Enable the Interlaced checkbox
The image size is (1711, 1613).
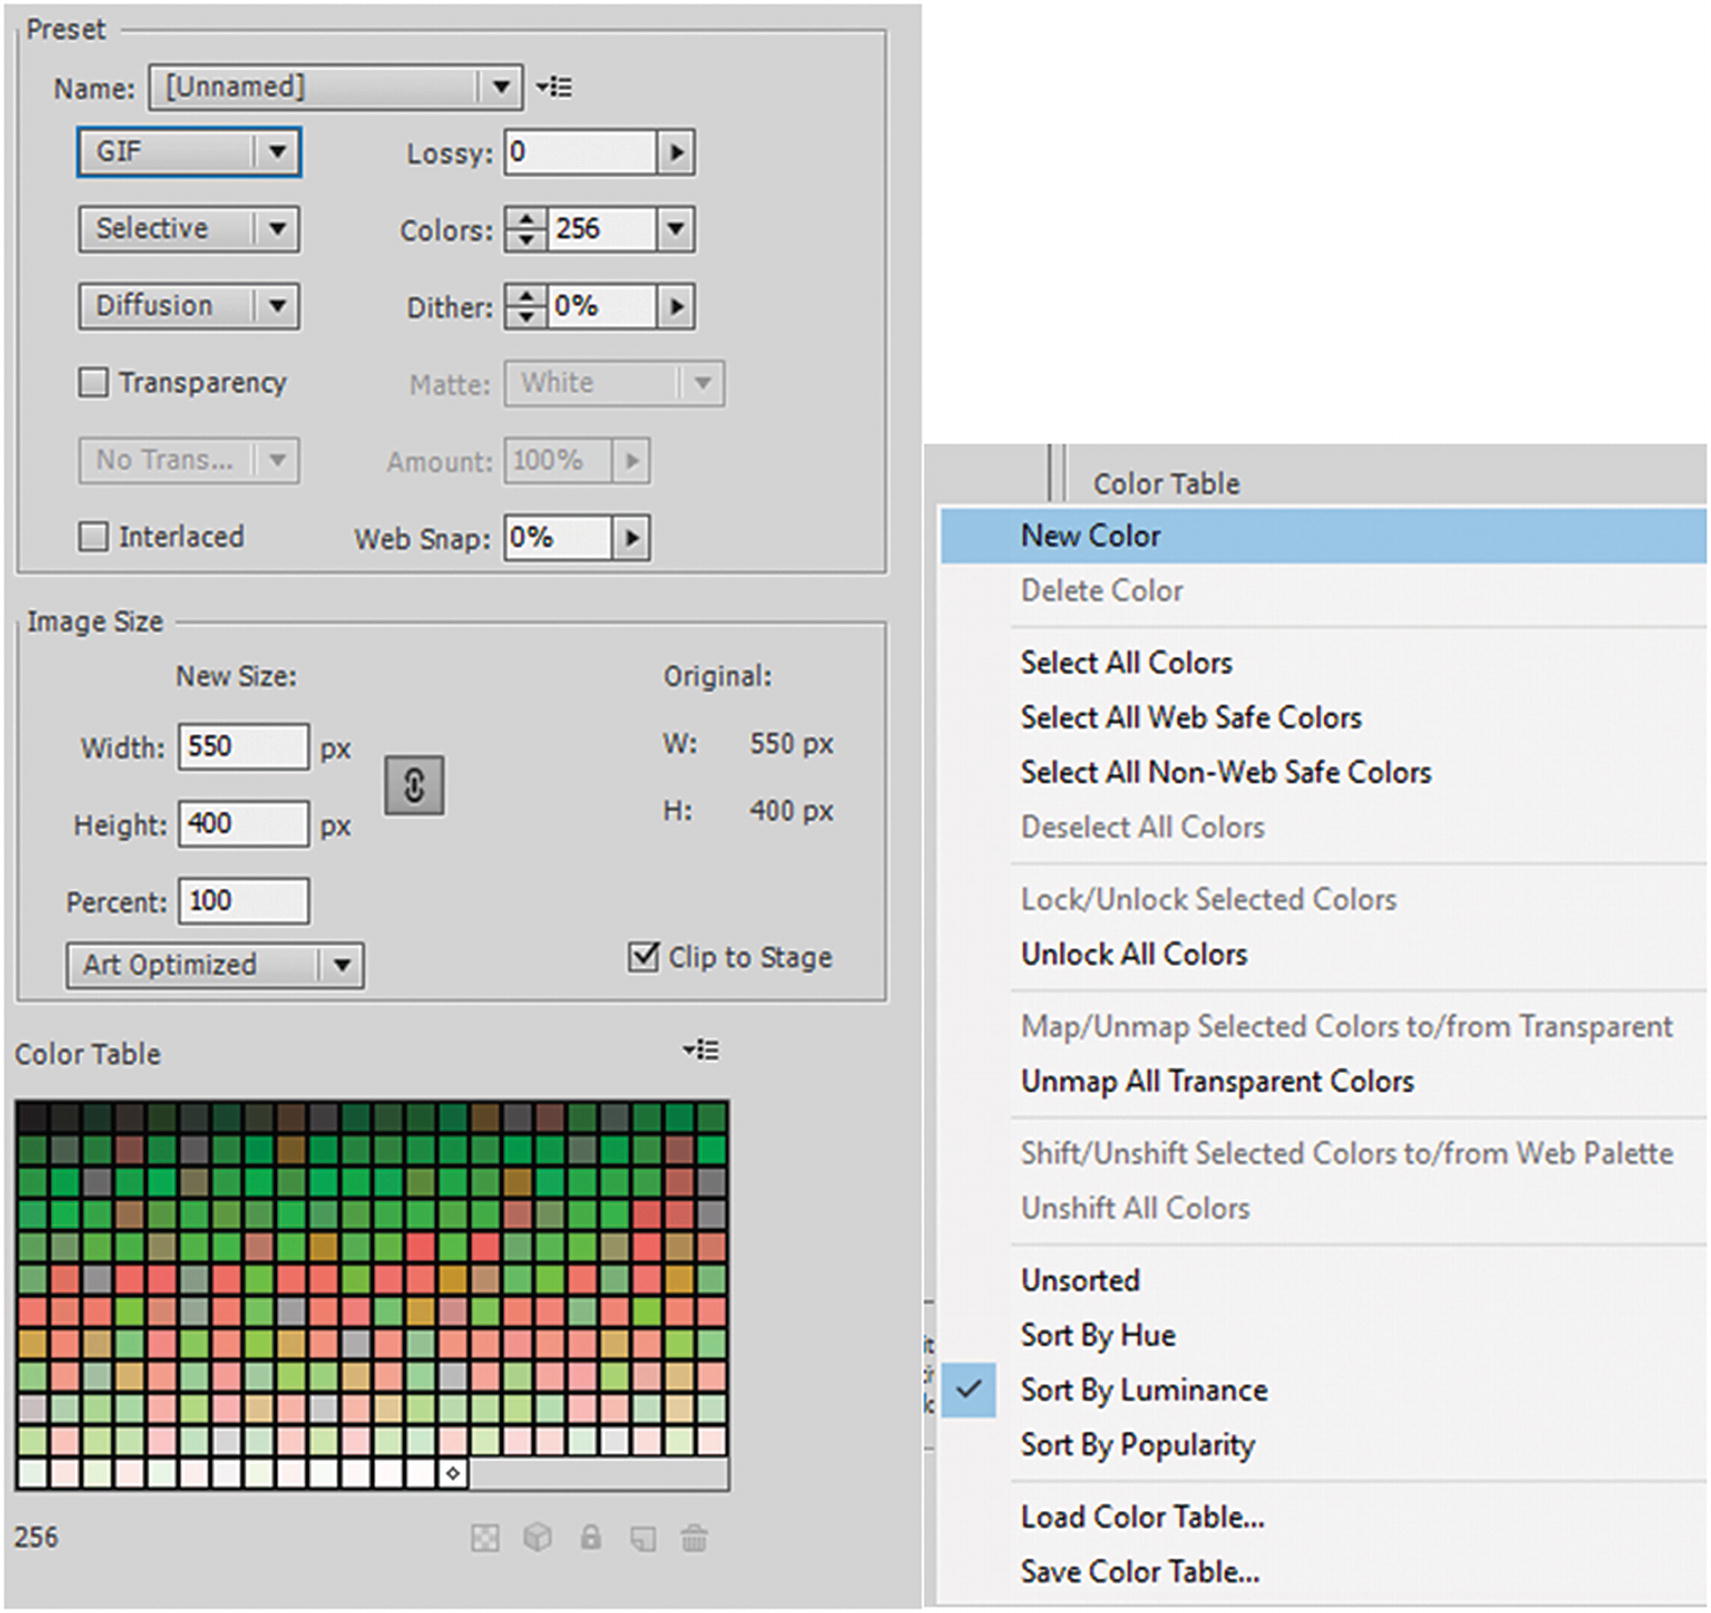click(x=94, y=537)
